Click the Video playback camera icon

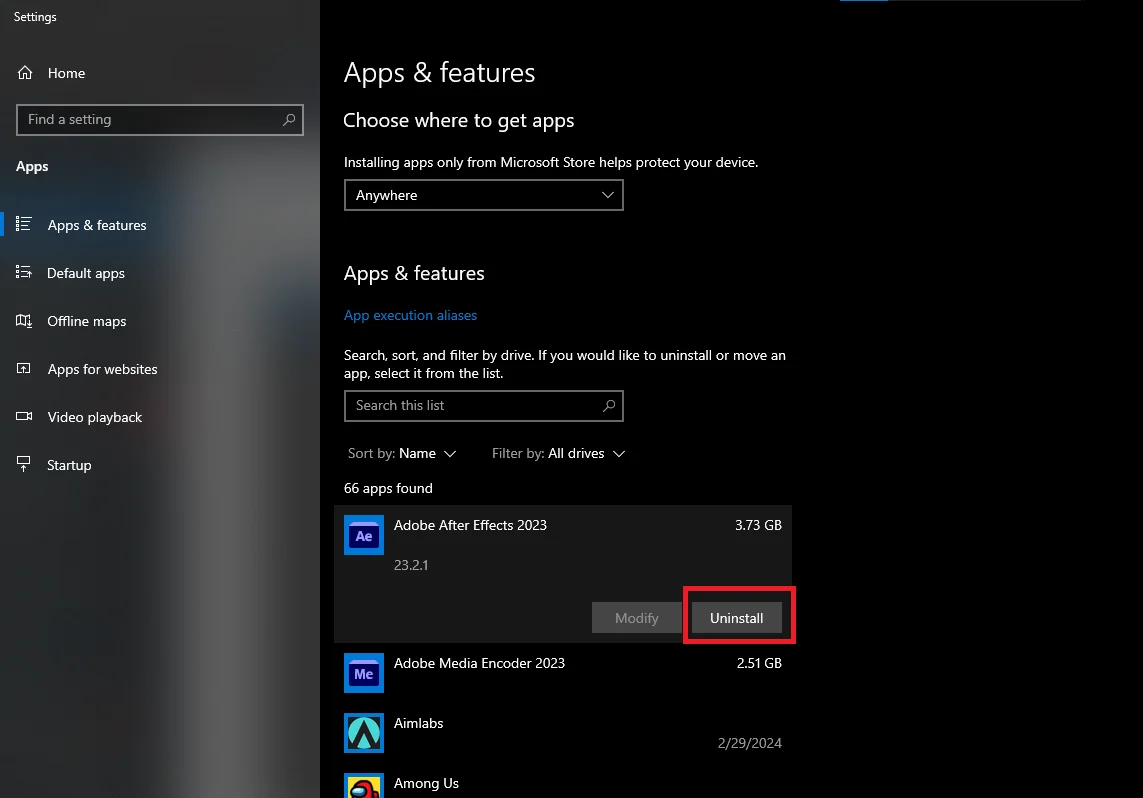click(x=24, y=416)
